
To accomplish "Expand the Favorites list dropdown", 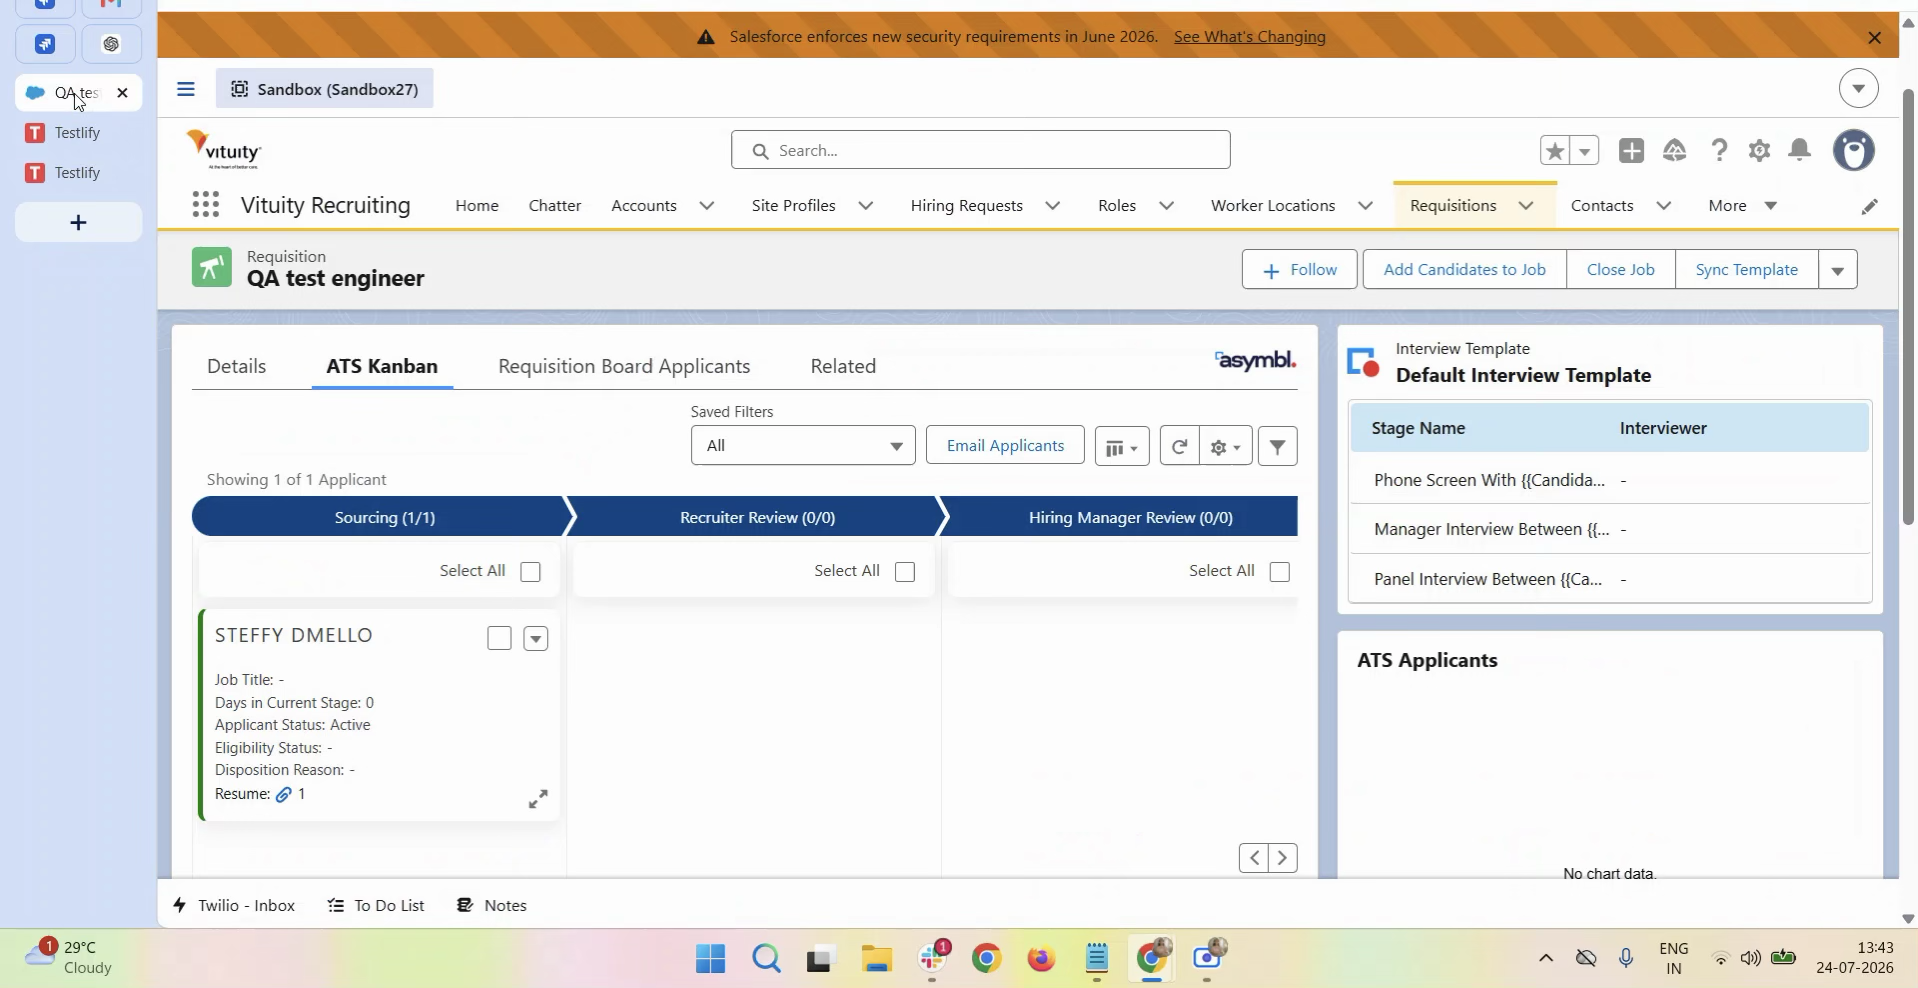I will (x=1585, y=150).
